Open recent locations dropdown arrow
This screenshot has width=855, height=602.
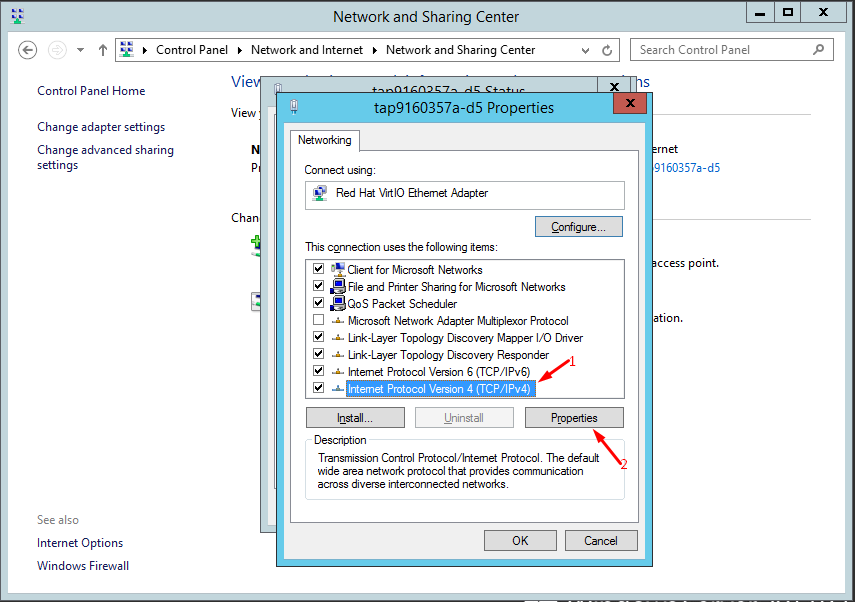click(x=80, y=50)
